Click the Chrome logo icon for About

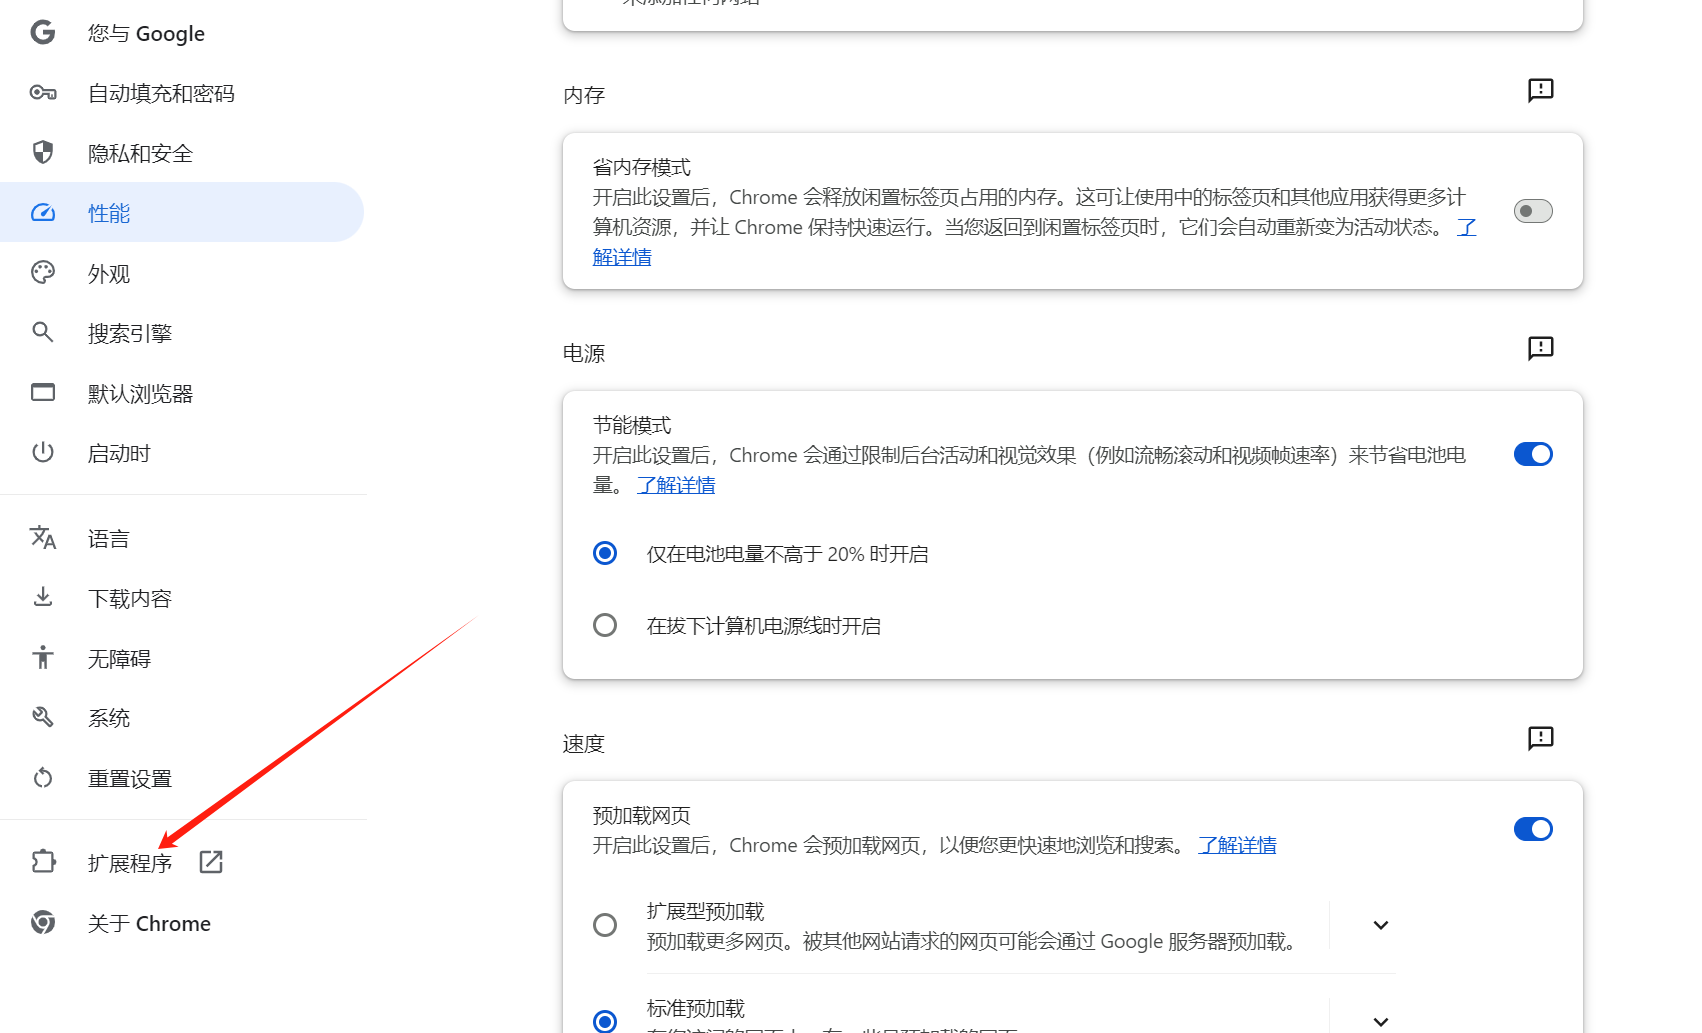pos(43,922)
